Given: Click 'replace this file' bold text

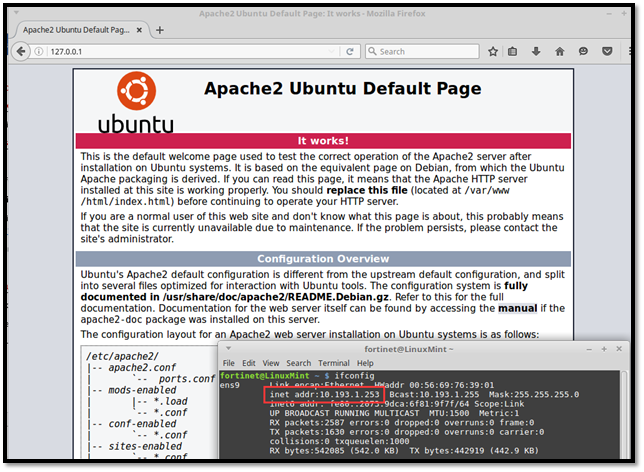Looking at the screenshot, I should pos(367,191).
